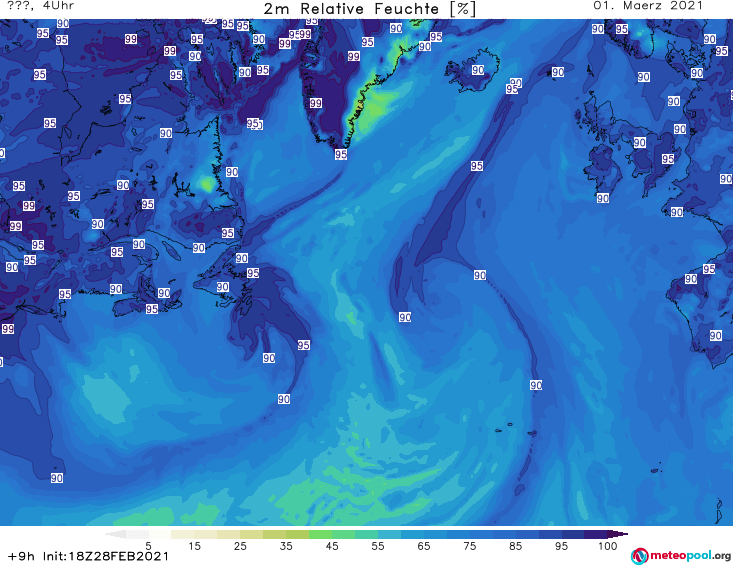This screenshot has height=566, width=733.
Task: Pick the green colorbar segment between 35 and 45
Action: click(x=320, y=534)
